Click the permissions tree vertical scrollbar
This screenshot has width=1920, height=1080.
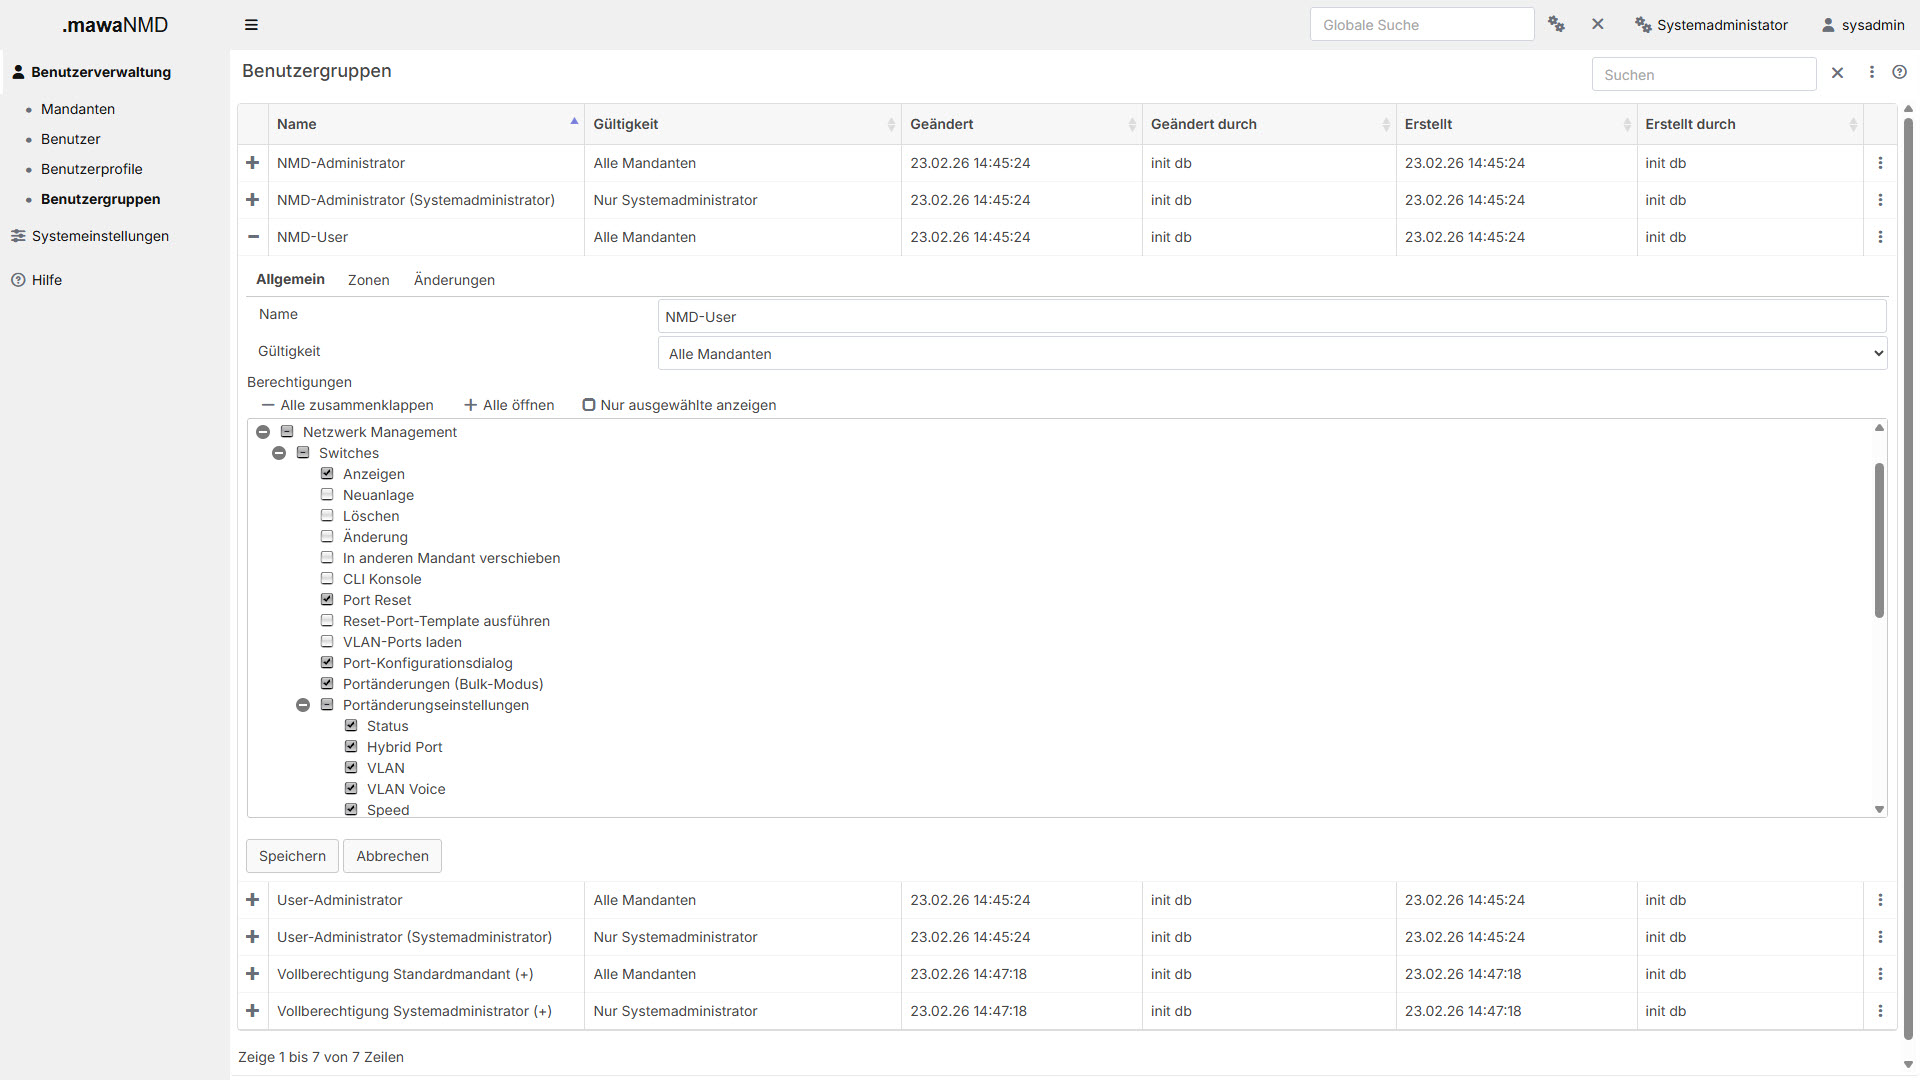coord(1879,540)
